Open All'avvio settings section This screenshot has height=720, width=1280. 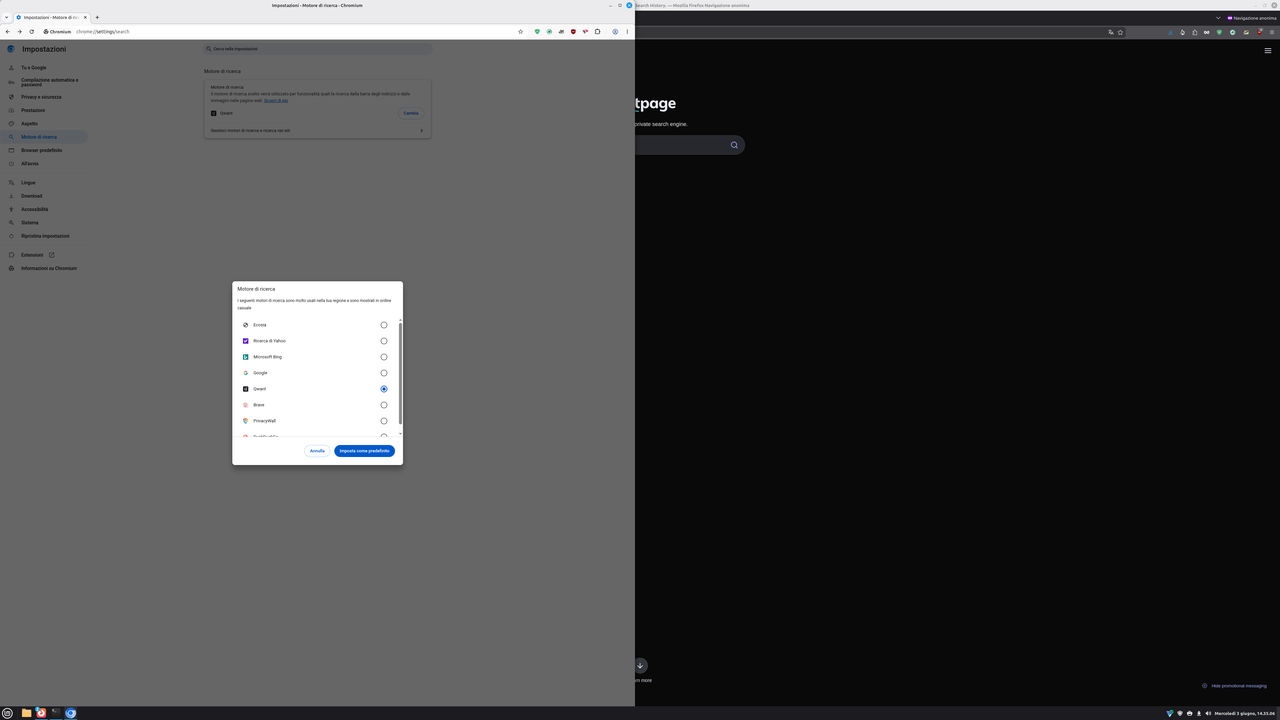coord(30,164)
